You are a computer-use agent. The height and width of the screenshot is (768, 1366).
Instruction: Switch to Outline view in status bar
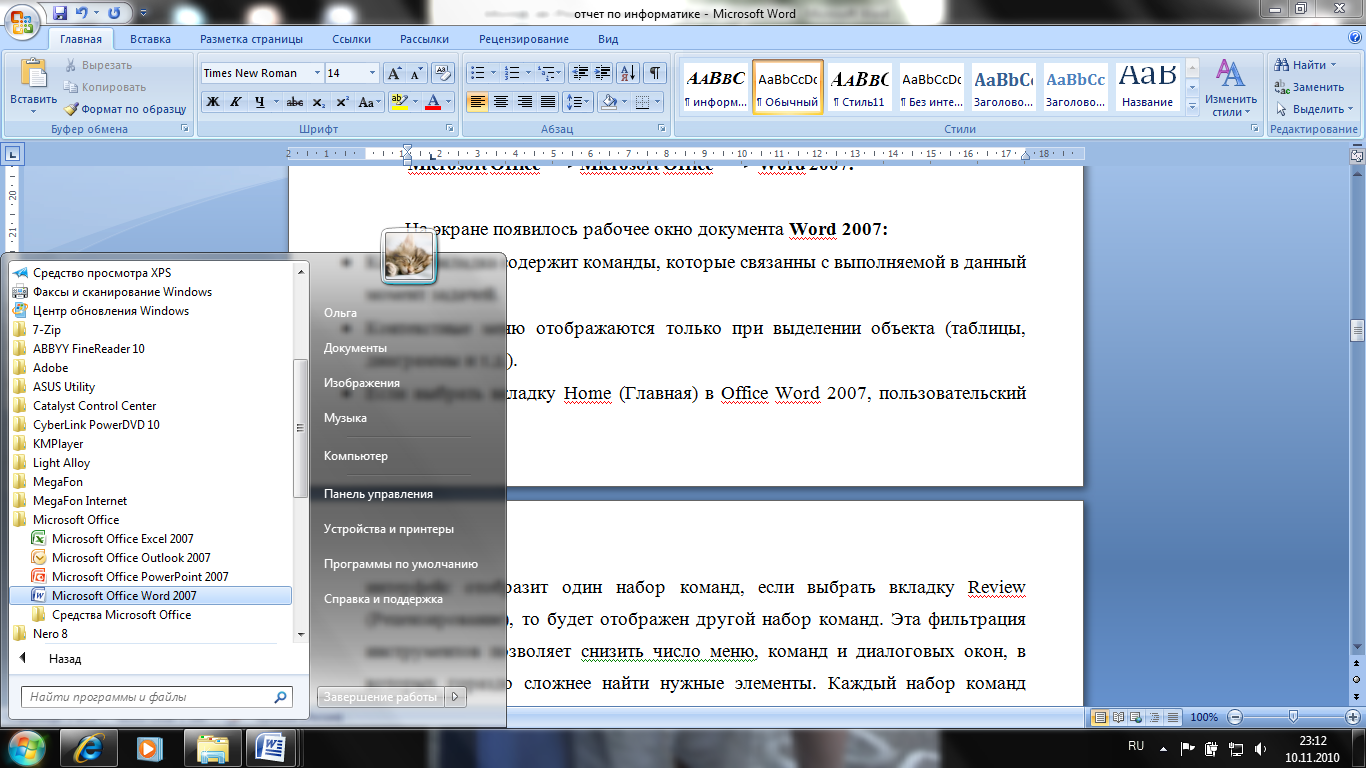[x=1152, y=717]
